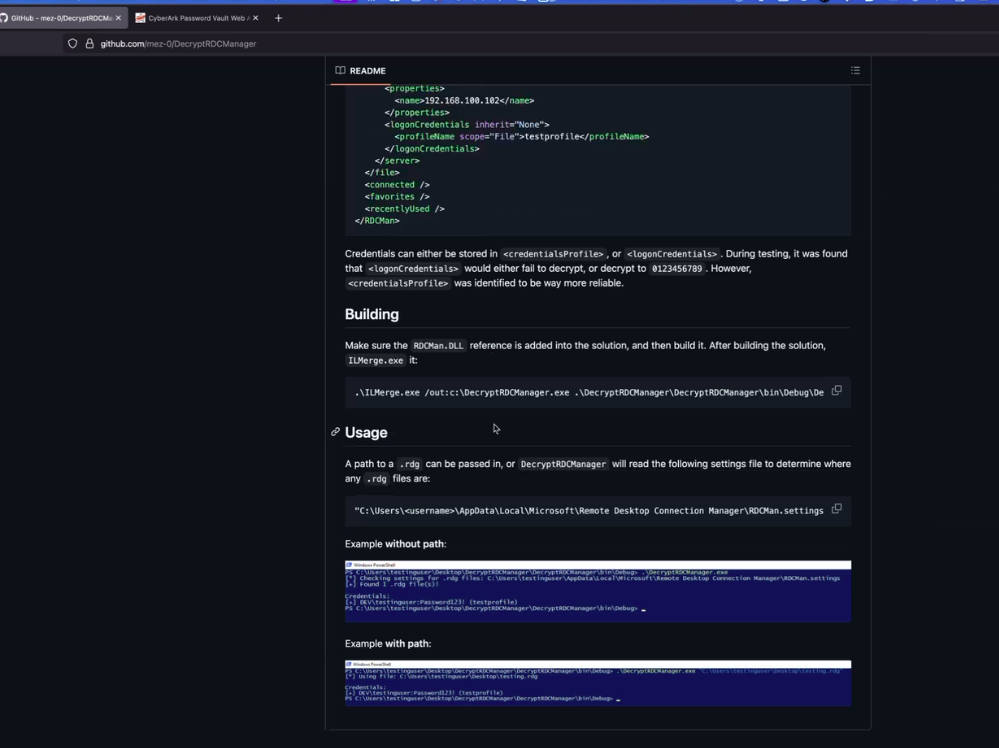
Task: Open the 'Example without path' PowerShell screenshot
Action: [x=597, y=591]
